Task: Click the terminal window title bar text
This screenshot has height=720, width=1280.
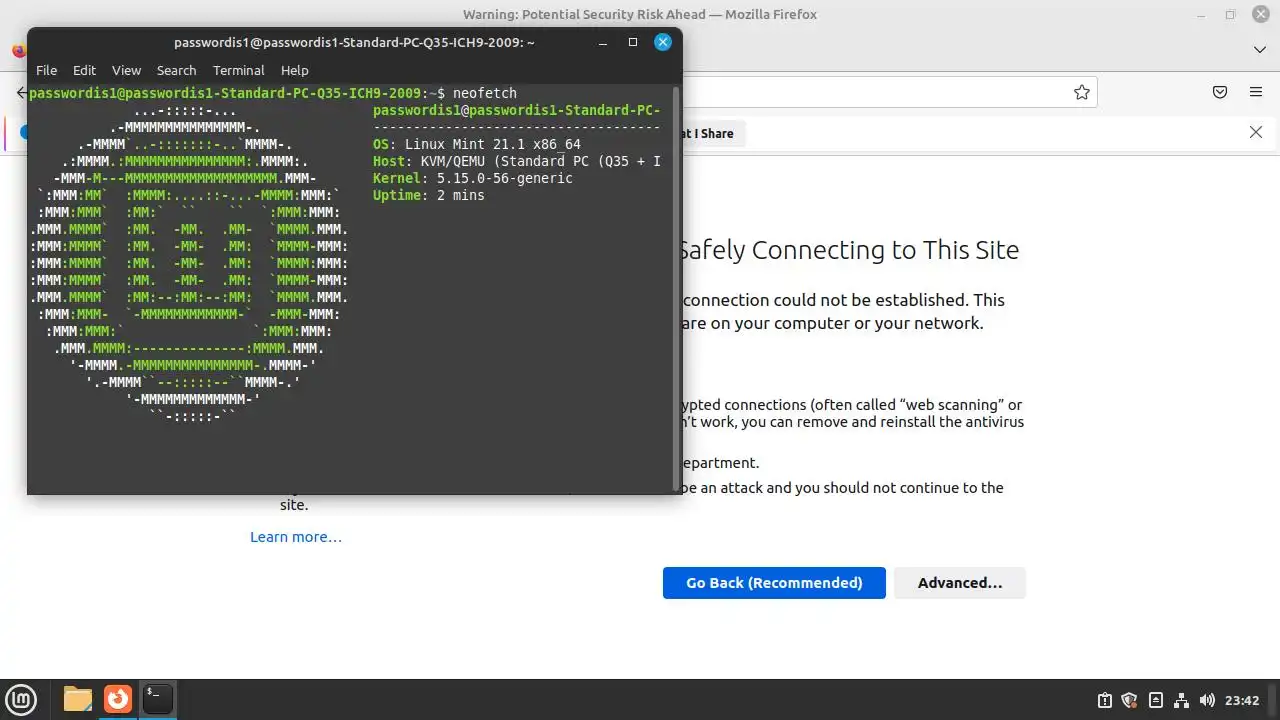Action: pyautogui.click(x=354, y=42)
